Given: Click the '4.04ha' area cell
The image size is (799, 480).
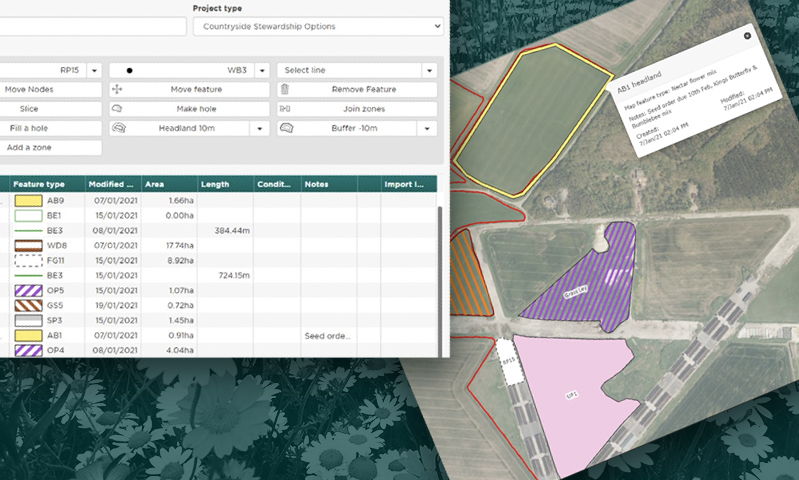Looking at the screenshot, I should point(180,350).
